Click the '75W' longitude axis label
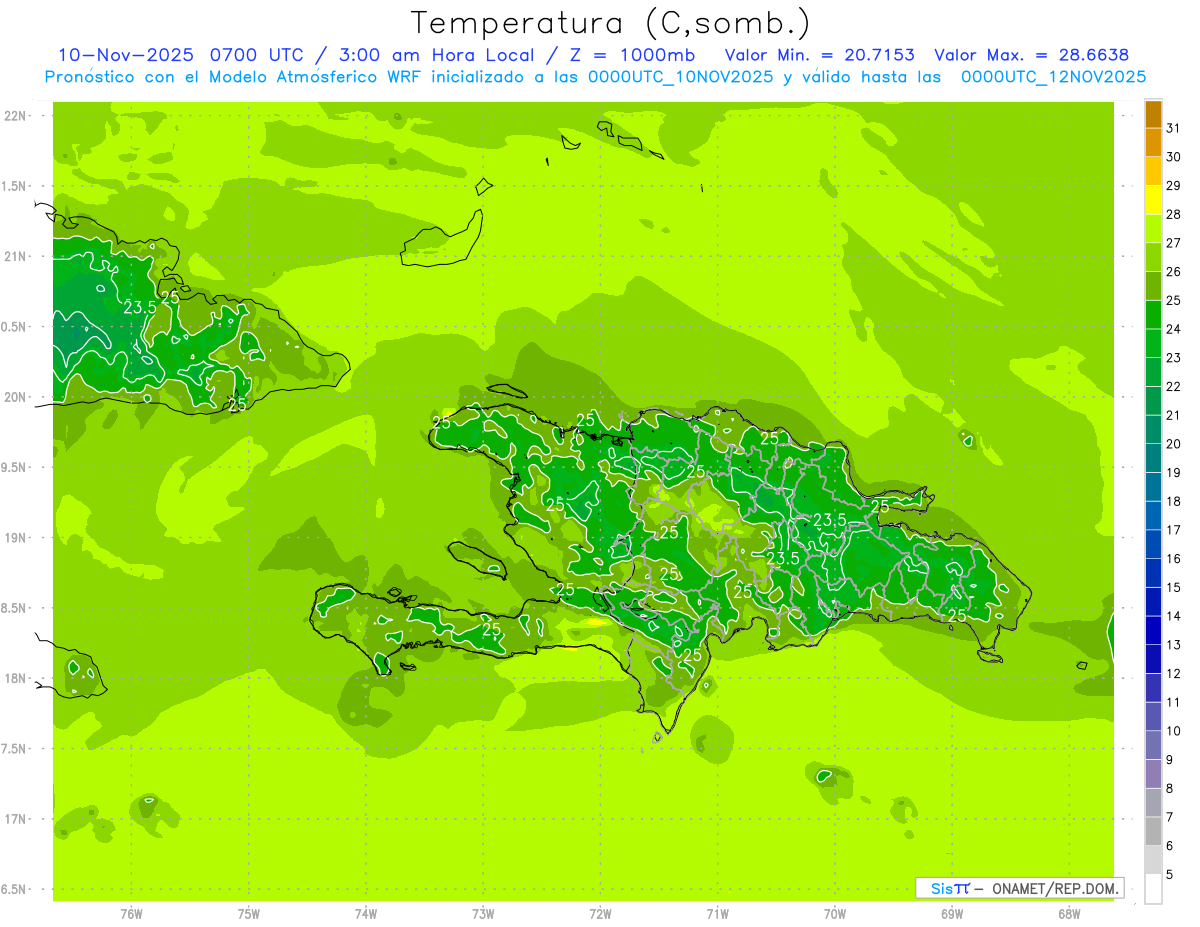Viewport: 1200px width, 927px height. 248,914
